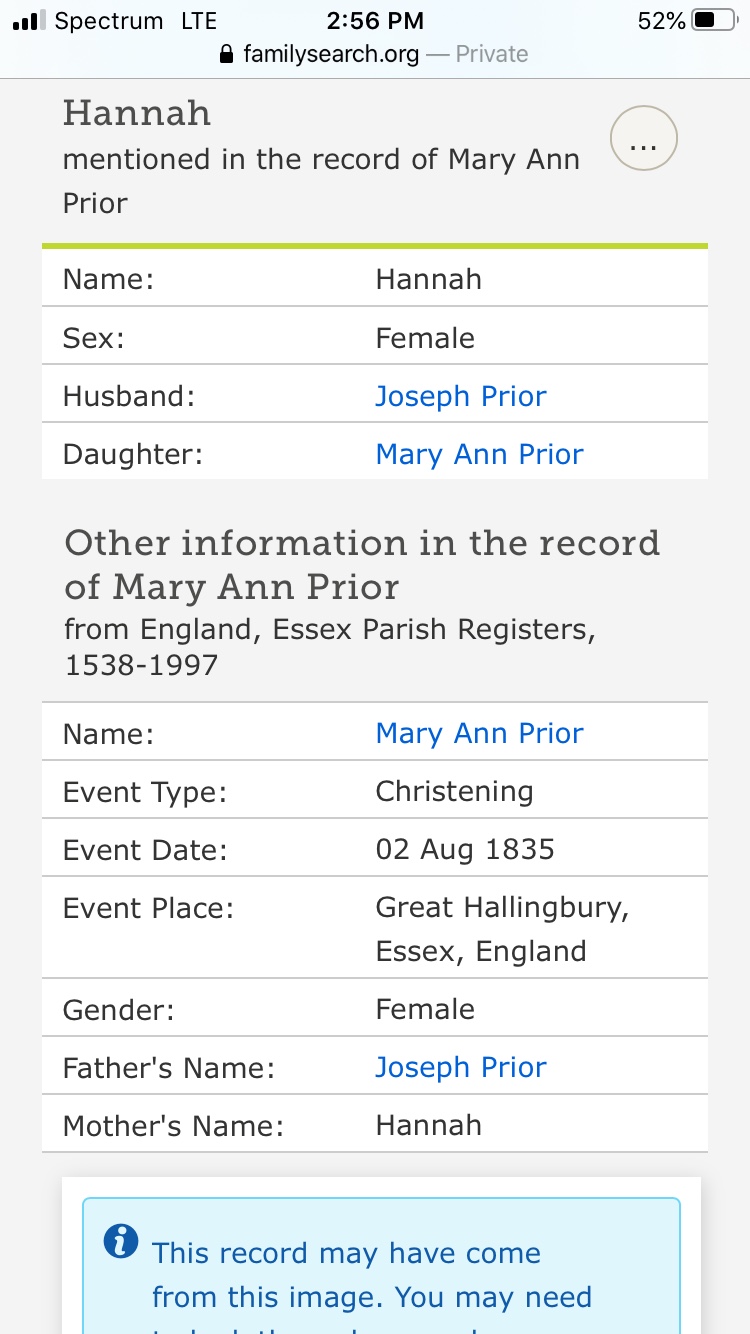Tap the 2:56 PM clock in status bar
Image resolution: width=750 pixels, height=1334 pixels.
tap(375, 21)
